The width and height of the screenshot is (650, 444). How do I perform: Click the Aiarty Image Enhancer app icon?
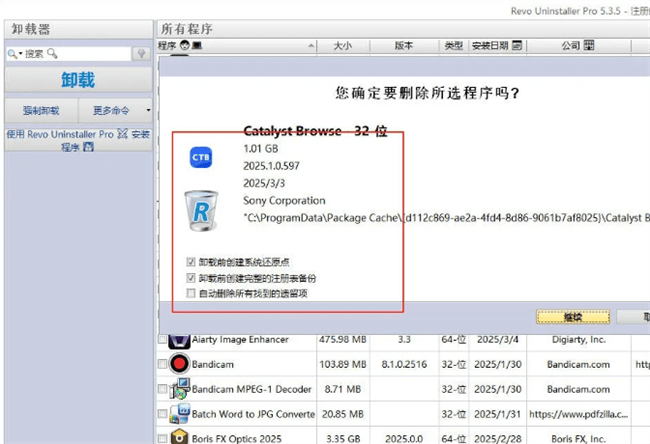[179, 341]
